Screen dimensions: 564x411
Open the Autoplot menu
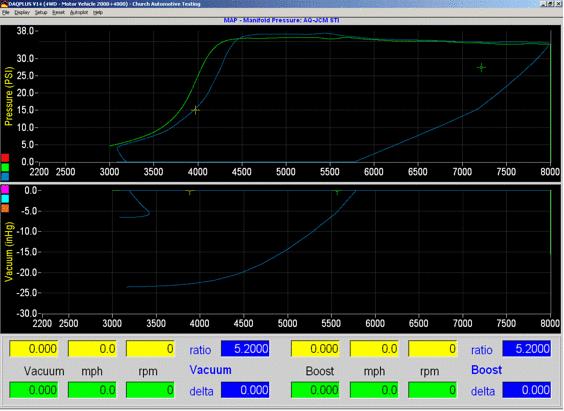pos(79,12)
